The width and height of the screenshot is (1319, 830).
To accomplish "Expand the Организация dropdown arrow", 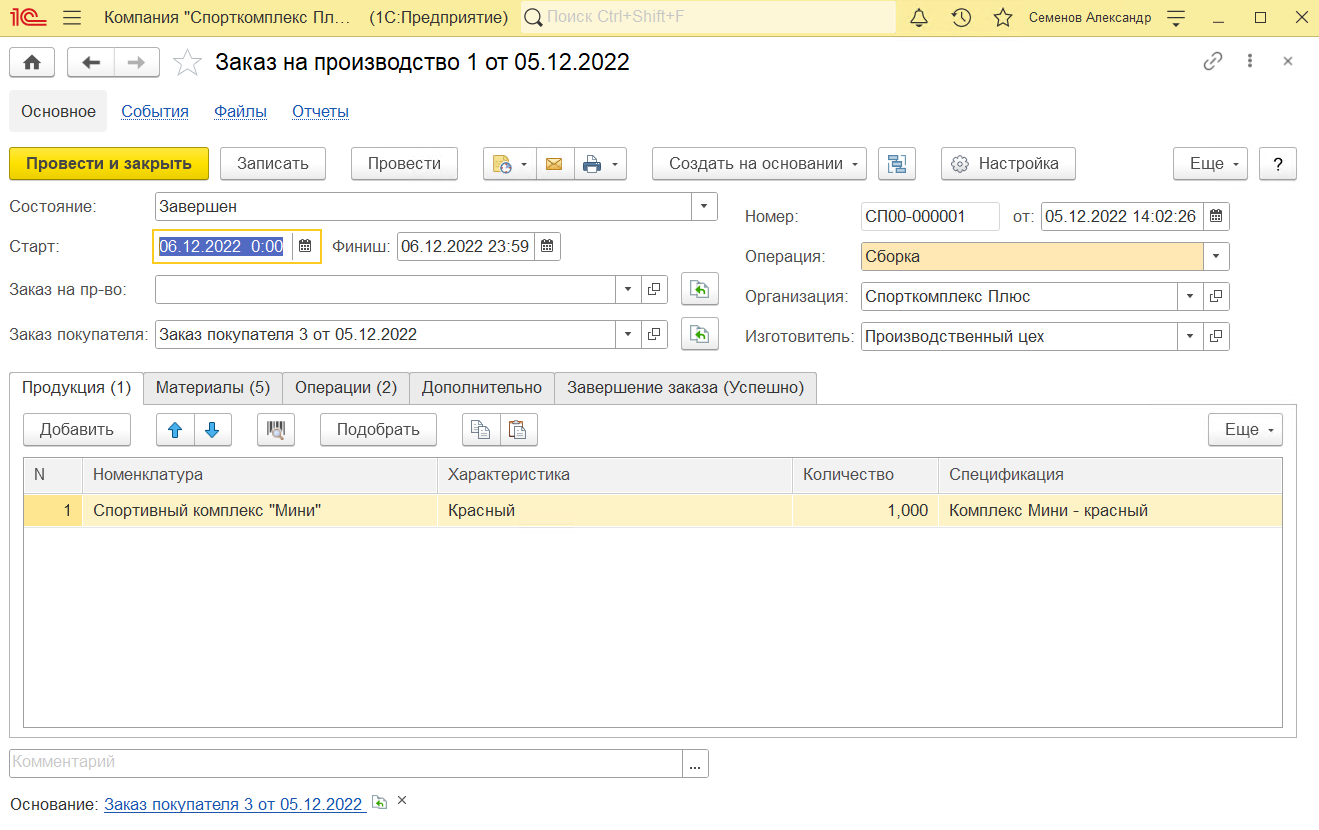I will point(1190,296).
